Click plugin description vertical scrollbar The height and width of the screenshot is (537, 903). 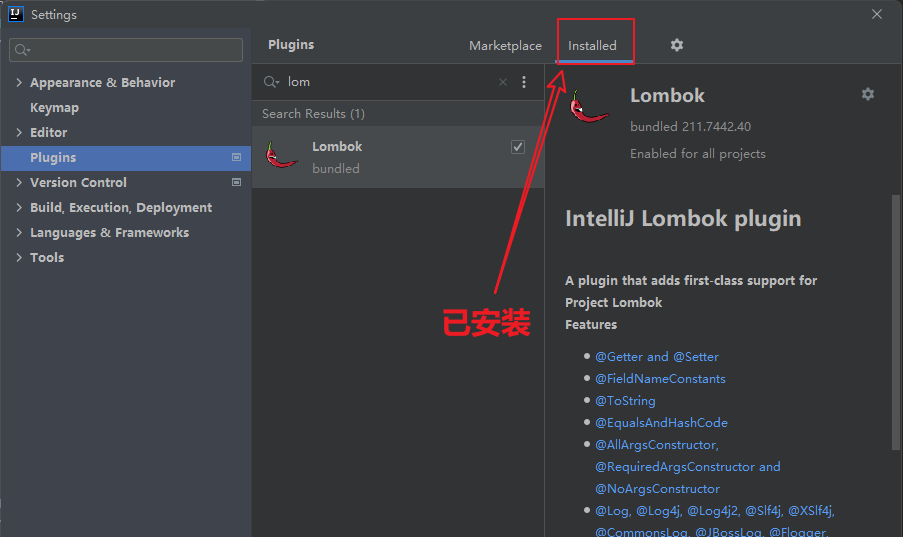pyautogui.click(x=896, y=323)
